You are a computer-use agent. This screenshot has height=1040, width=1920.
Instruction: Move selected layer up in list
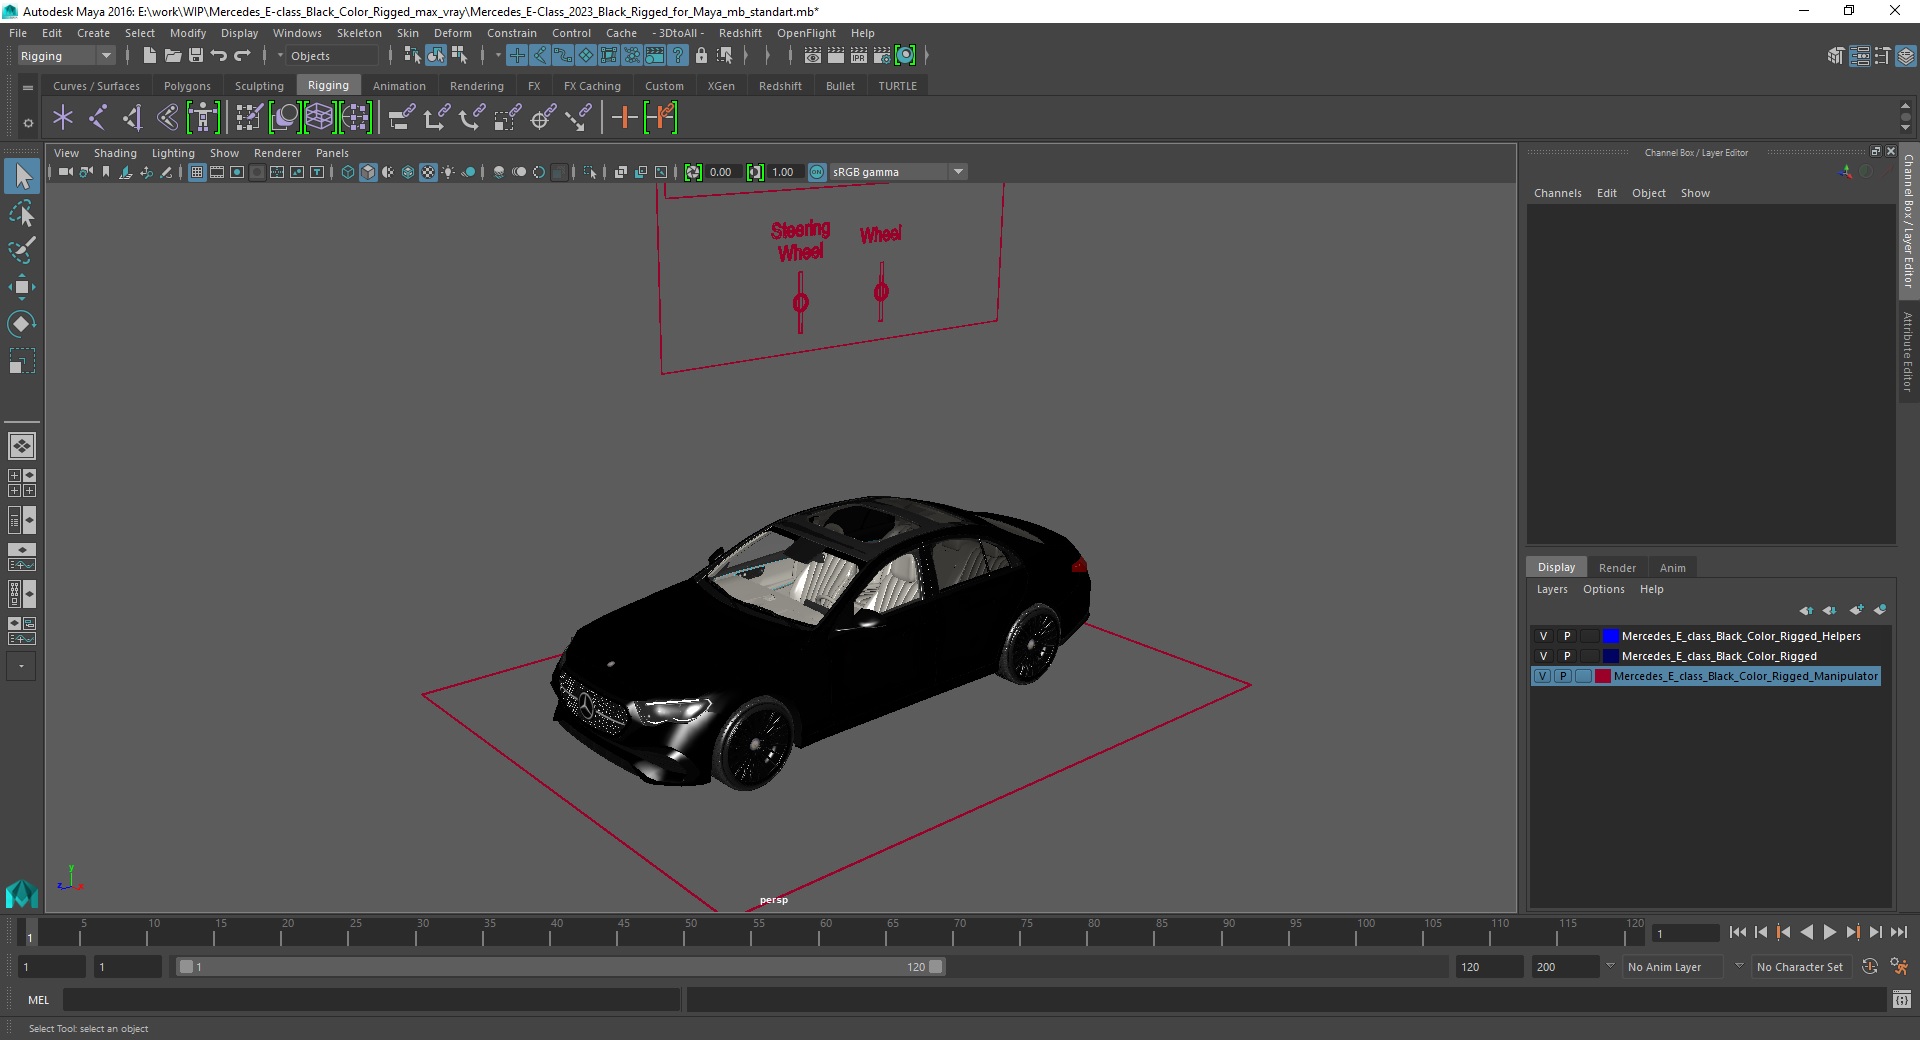[1806, 610]
